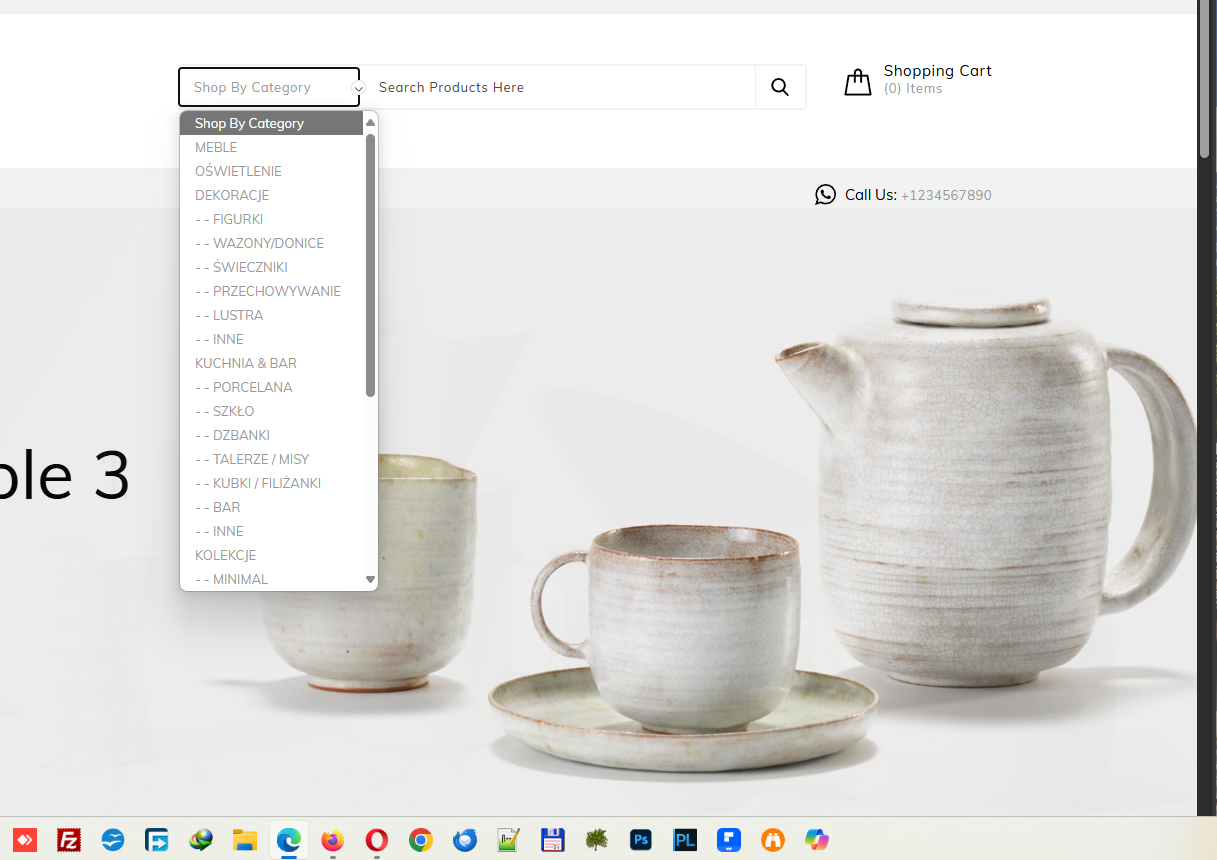Screen dimensions: 1217x860
Task: Select KUCHNIA & BAR category
Action: tap(271, 363)
